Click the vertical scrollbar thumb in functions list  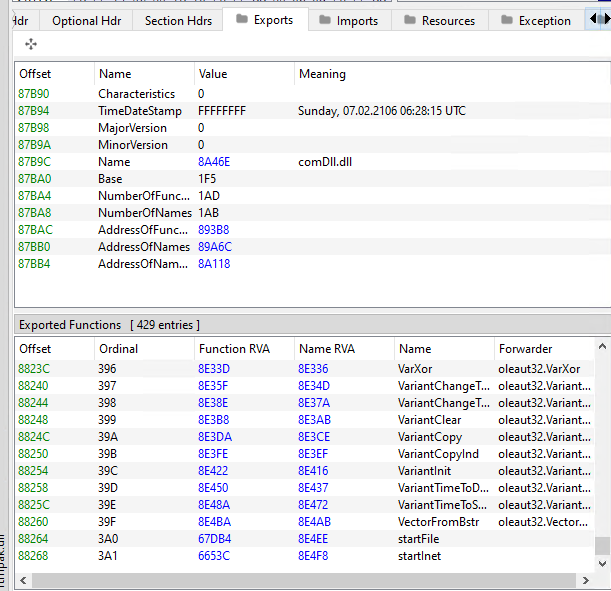pos(602,545)
